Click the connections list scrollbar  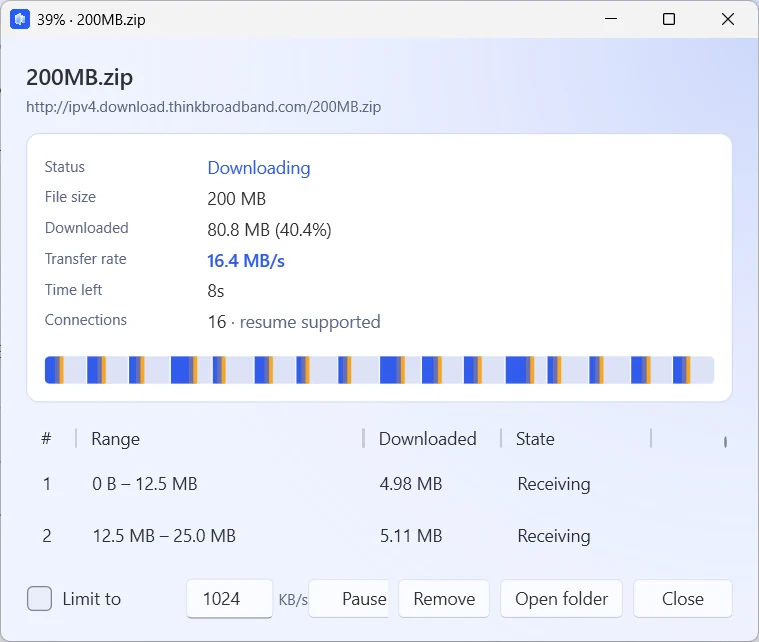pos(725,442)
